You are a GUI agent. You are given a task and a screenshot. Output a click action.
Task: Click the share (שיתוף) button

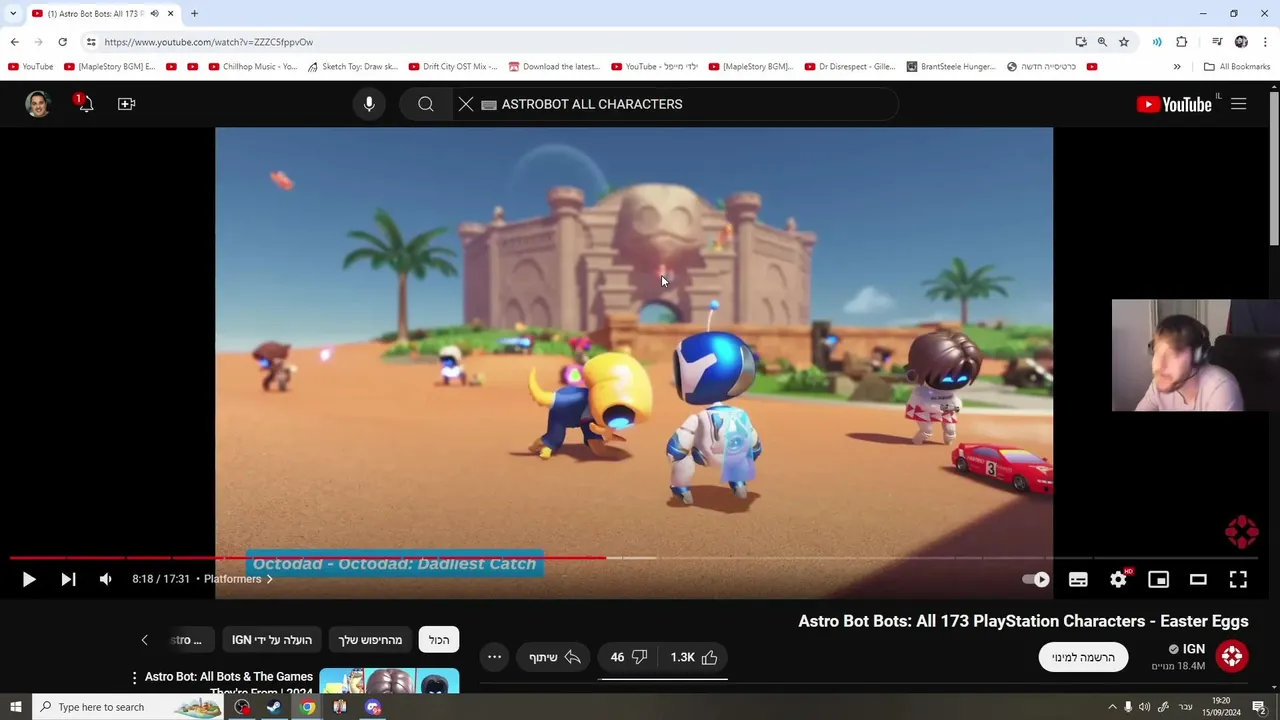[x=555, y=657]
